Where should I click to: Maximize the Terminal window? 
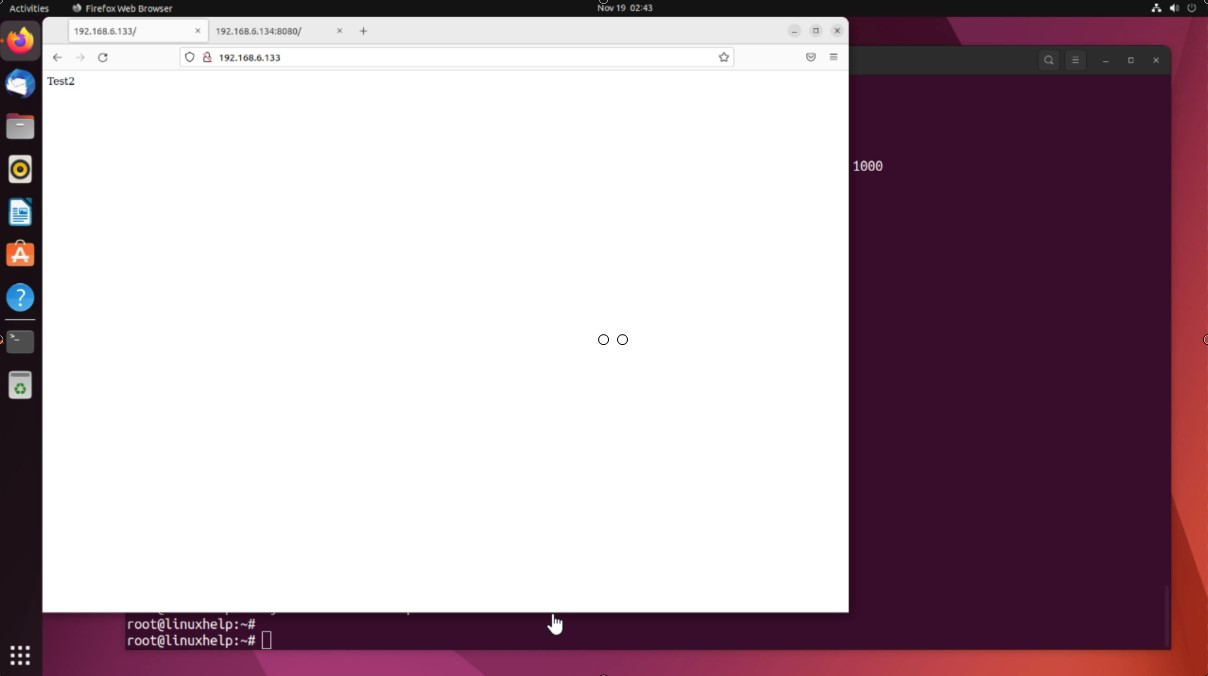click(1131, 60)
